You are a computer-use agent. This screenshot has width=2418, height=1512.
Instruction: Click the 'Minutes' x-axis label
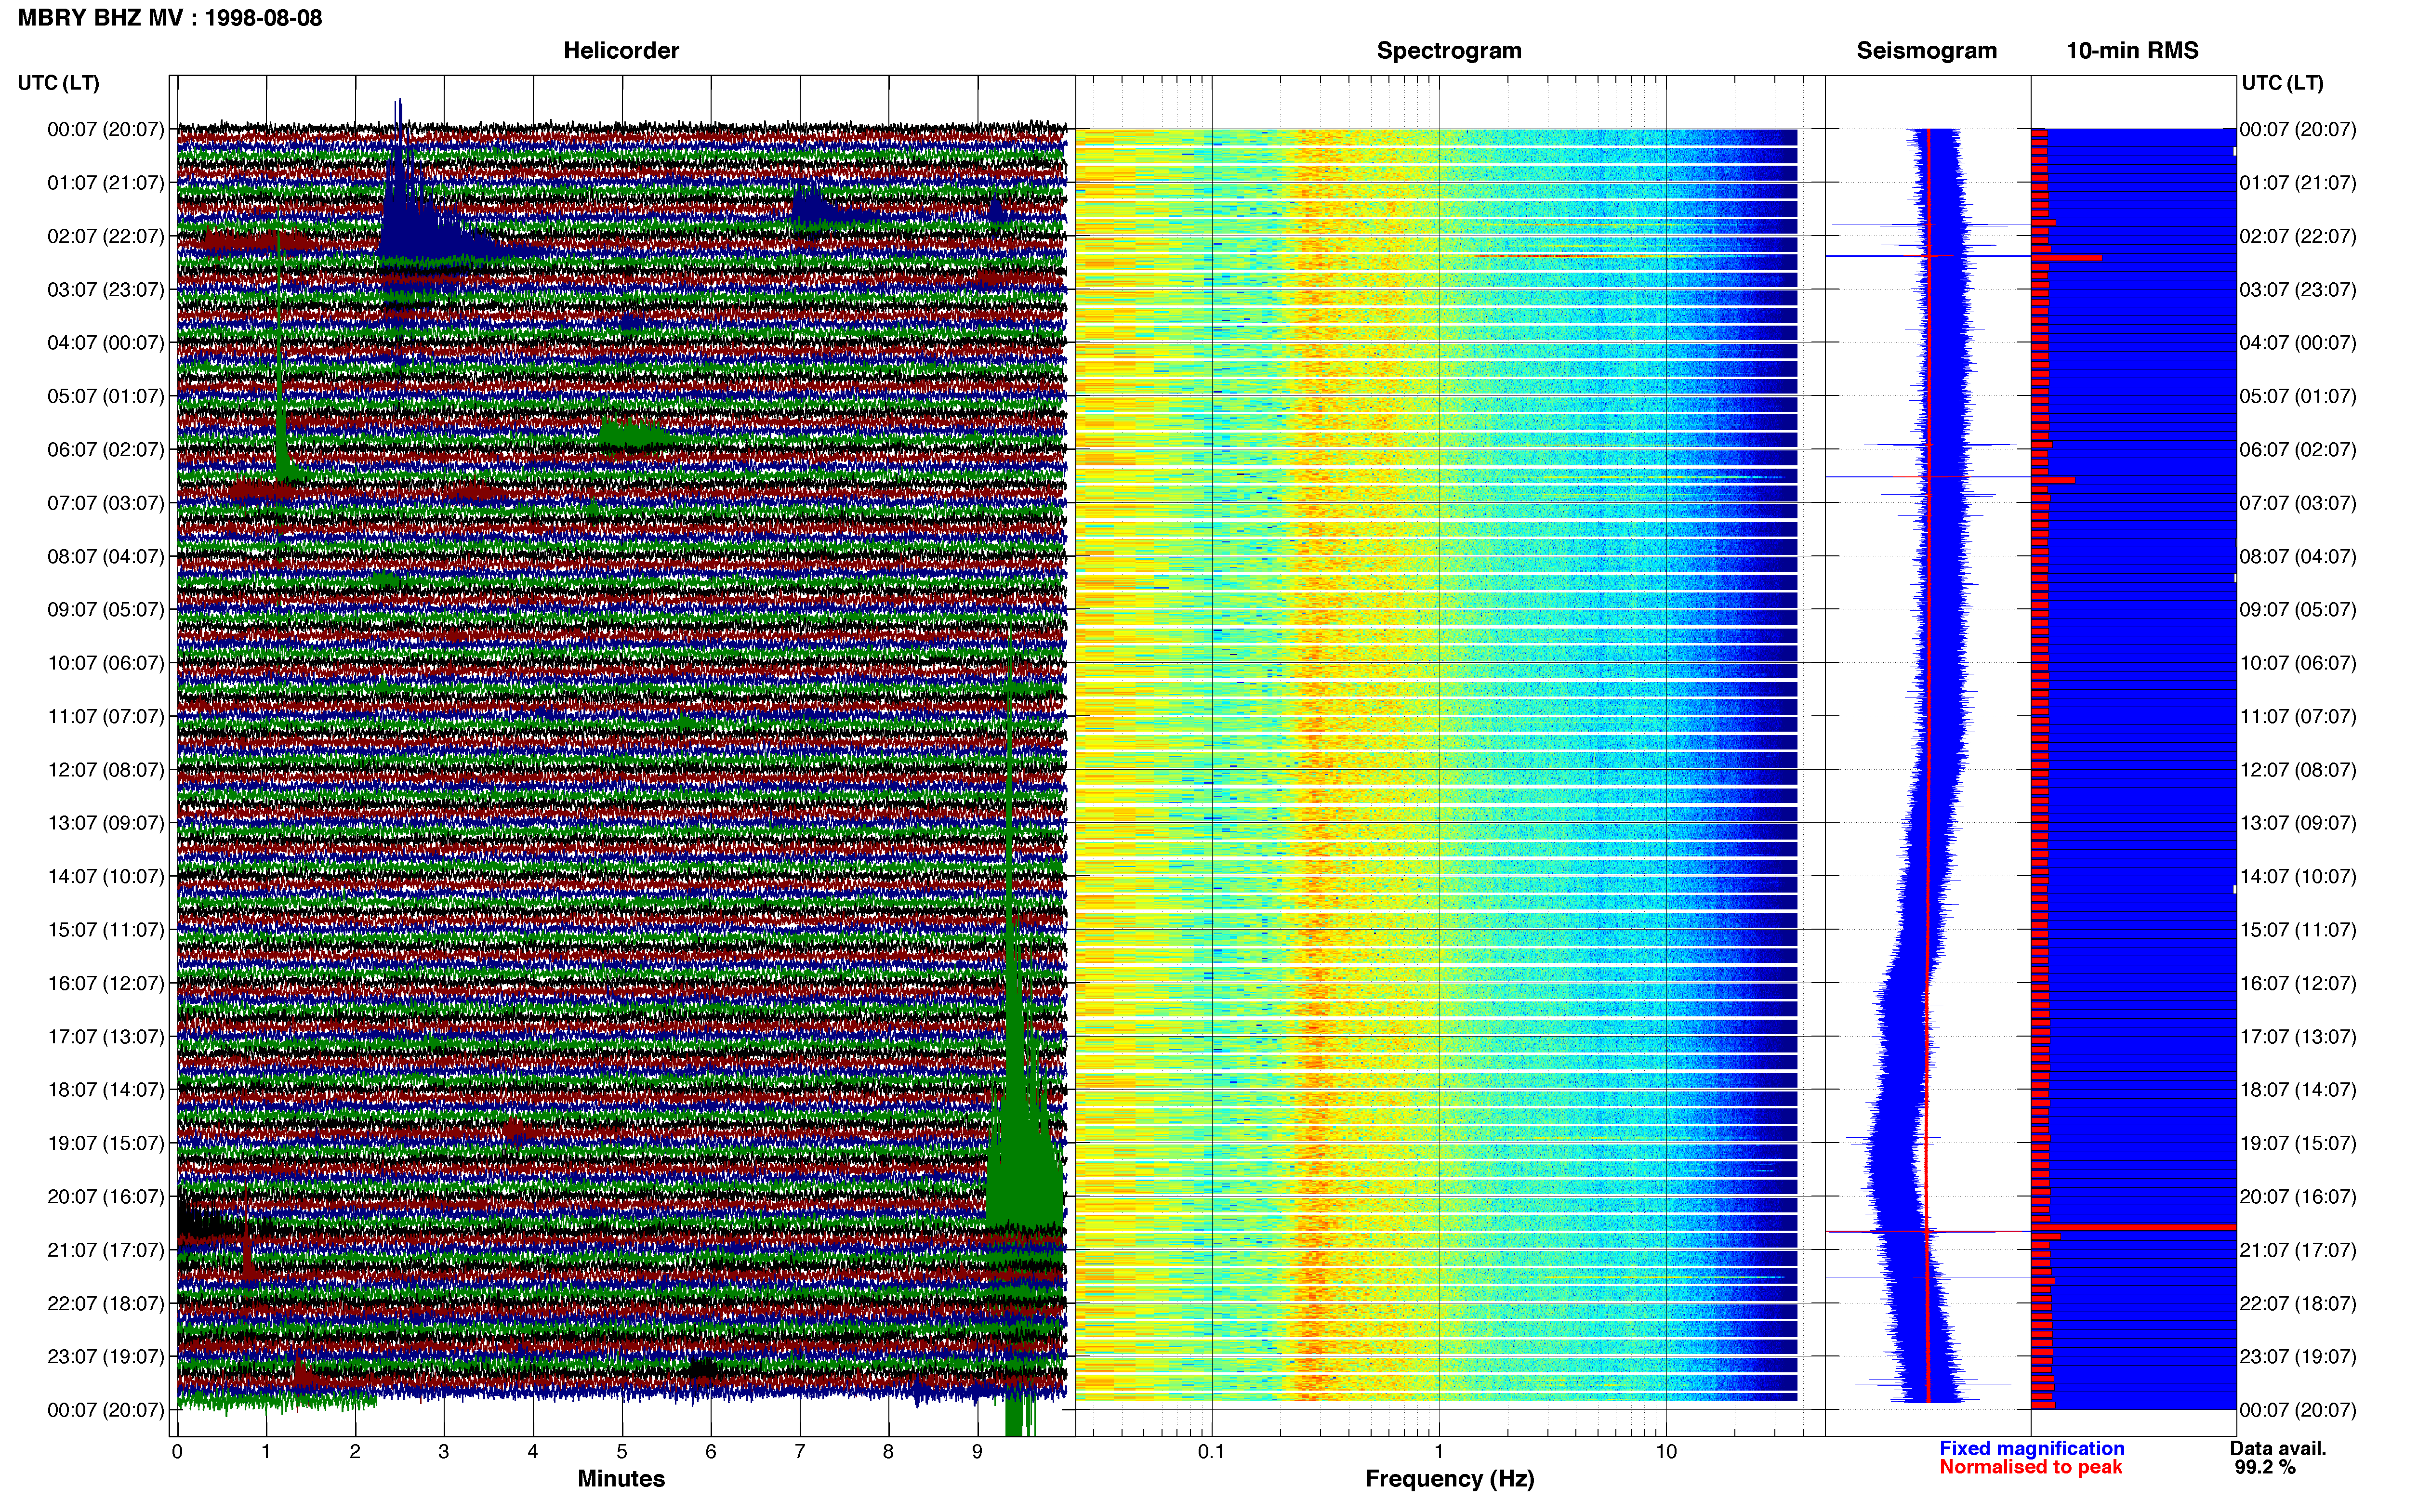(621, 1478)
